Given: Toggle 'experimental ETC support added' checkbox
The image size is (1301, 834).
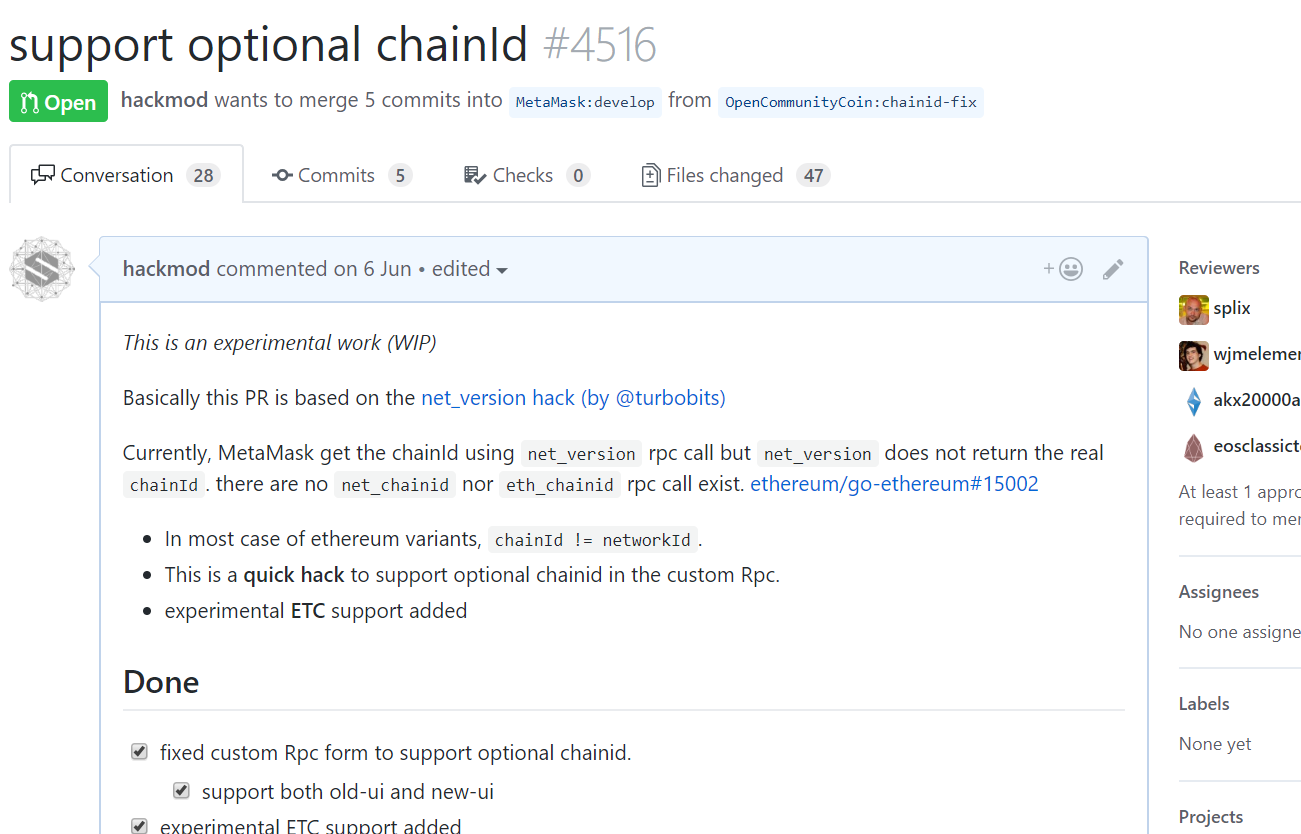Looking at the screenshot, I should point(140,826).
